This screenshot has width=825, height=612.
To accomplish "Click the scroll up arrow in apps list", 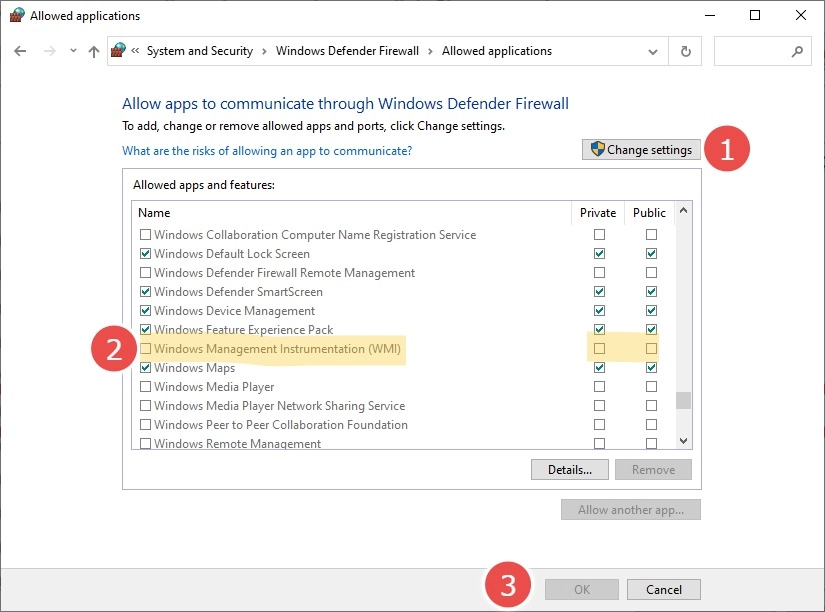I will click(x=684, y=212).
